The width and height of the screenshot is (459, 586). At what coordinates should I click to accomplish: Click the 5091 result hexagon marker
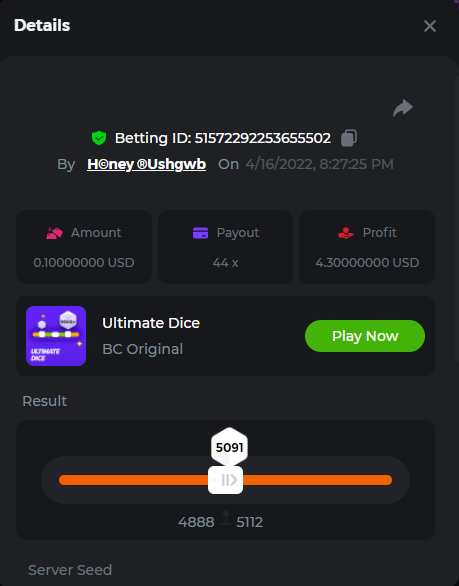pos(230,447)
